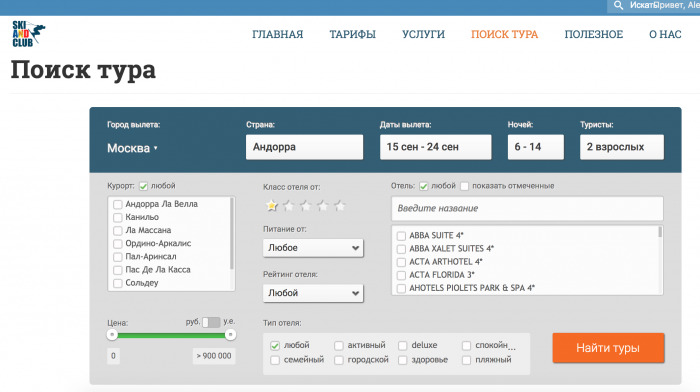
Task: Check the активный hotel type
Action: [x=339, y=346]
